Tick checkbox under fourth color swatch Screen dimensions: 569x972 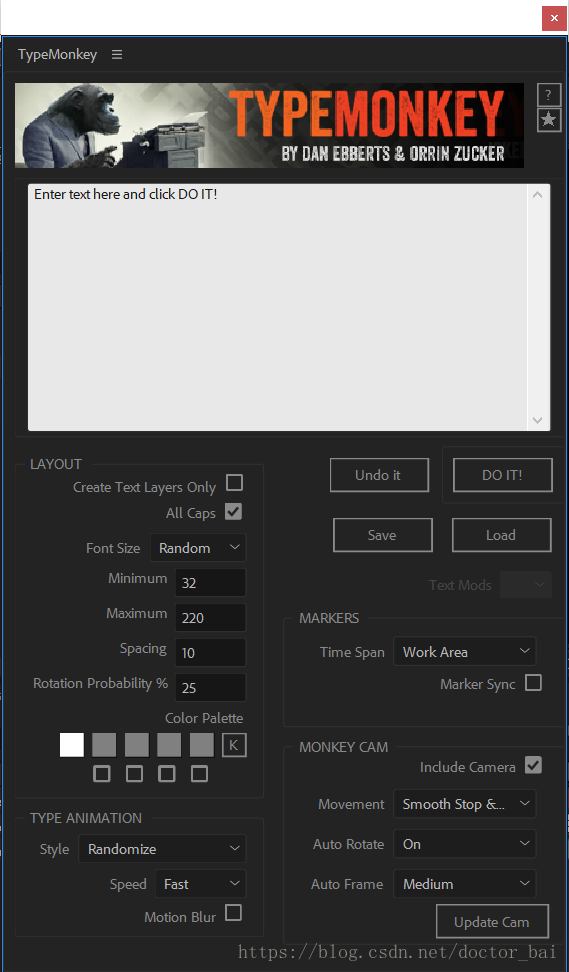coord(167,774)
